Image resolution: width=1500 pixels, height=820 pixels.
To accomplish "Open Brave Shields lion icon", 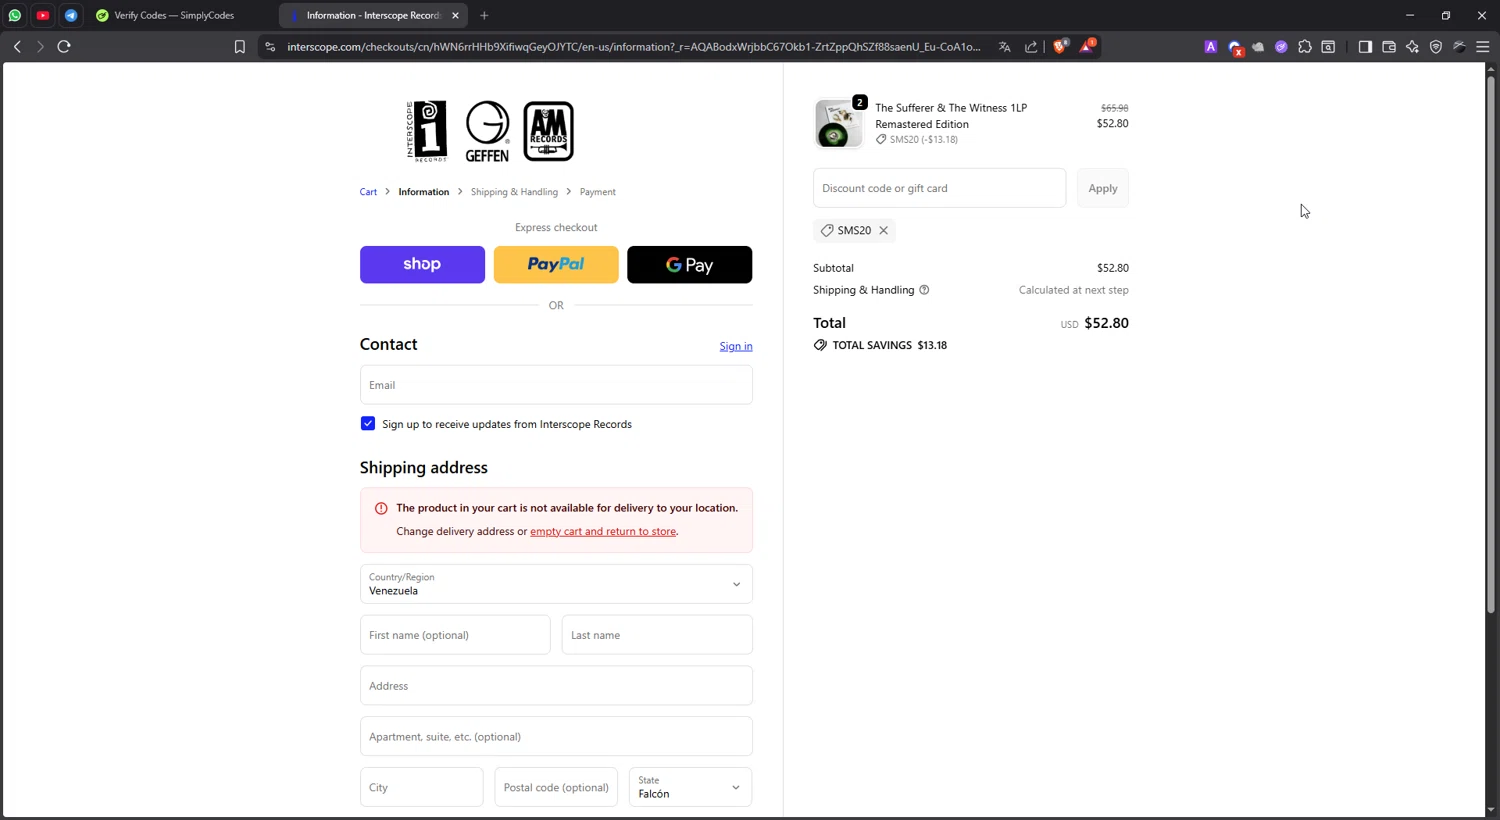I will [1060, 46].
